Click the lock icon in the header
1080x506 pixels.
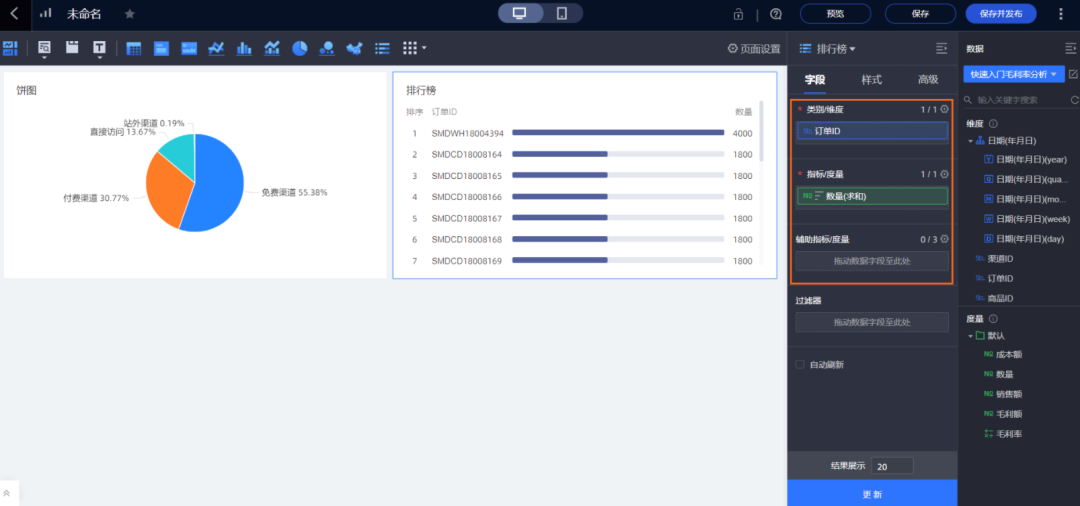point(738,14)
